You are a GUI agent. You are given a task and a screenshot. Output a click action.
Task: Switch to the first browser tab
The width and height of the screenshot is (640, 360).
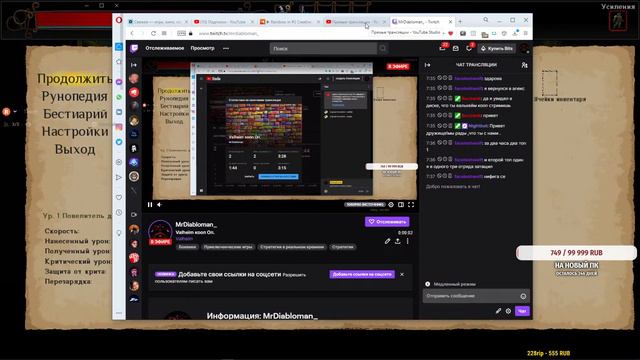[158, 22]
